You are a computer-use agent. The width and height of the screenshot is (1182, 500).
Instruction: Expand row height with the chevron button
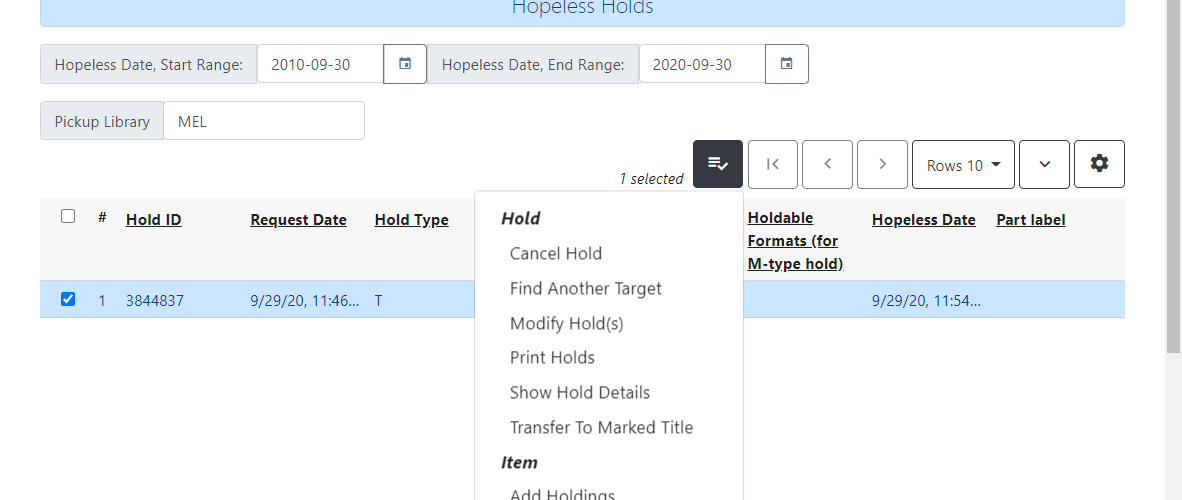[1044, 164]
